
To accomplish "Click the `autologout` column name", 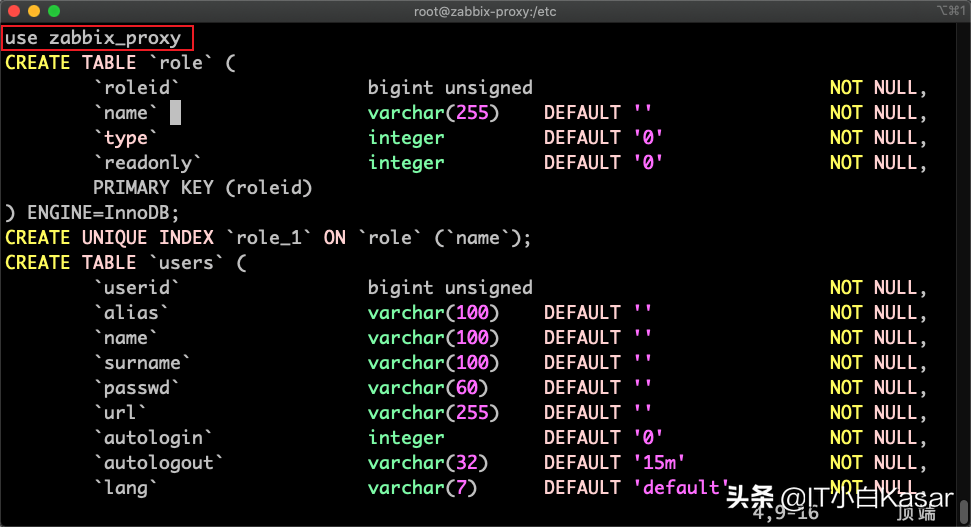I will (x=159, y=463).
